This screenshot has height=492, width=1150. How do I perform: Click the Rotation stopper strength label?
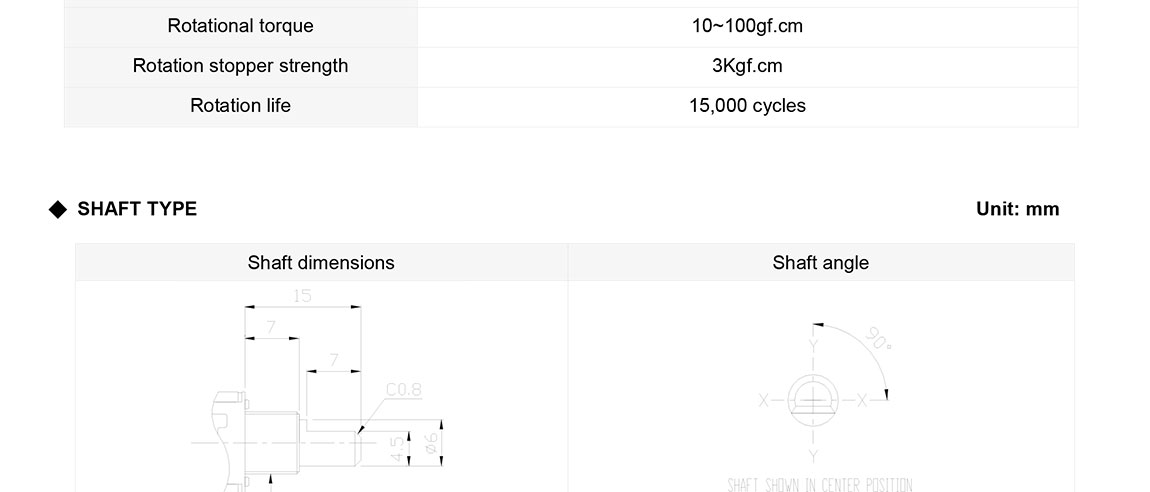[x=240, y=66]
